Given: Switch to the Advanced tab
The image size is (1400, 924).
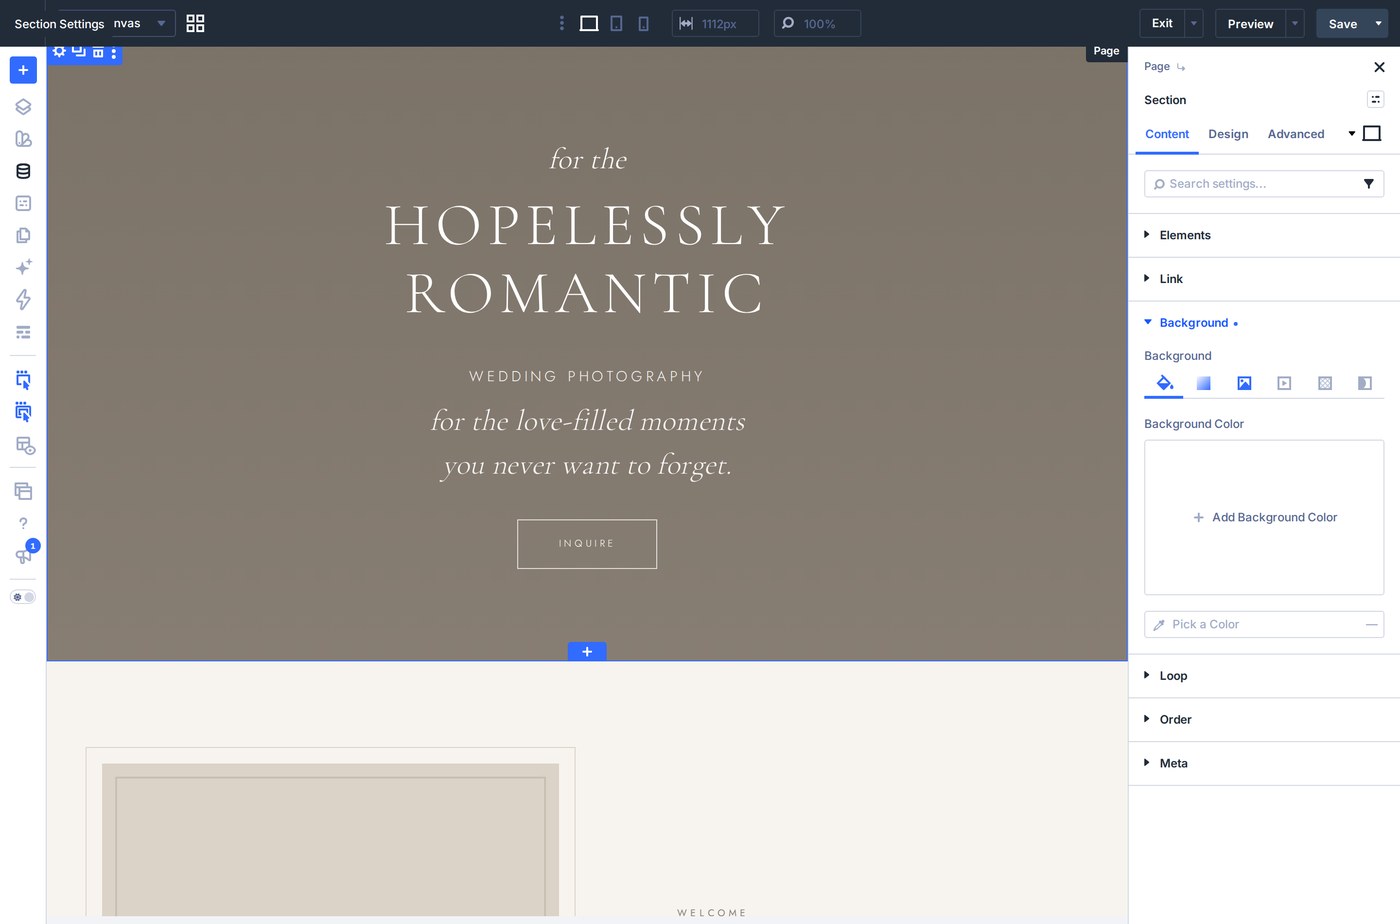Looking at the screenshot, I should 1296,134.
